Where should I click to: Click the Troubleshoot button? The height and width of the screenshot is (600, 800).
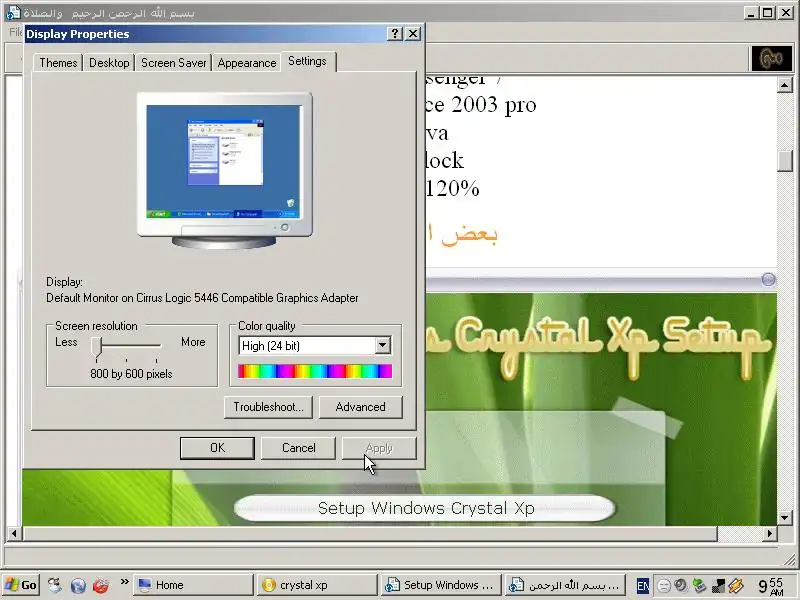pos(268,407)
